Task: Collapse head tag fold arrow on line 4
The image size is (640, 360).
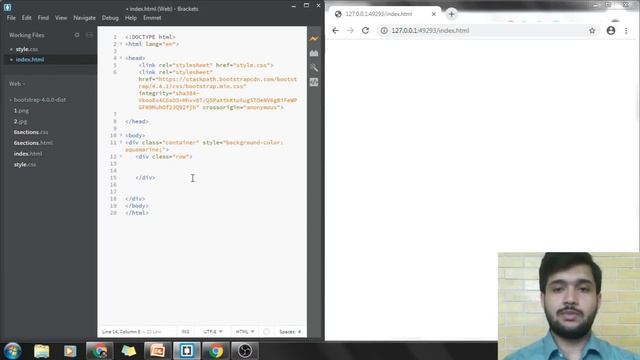Action: pos(121,58)
